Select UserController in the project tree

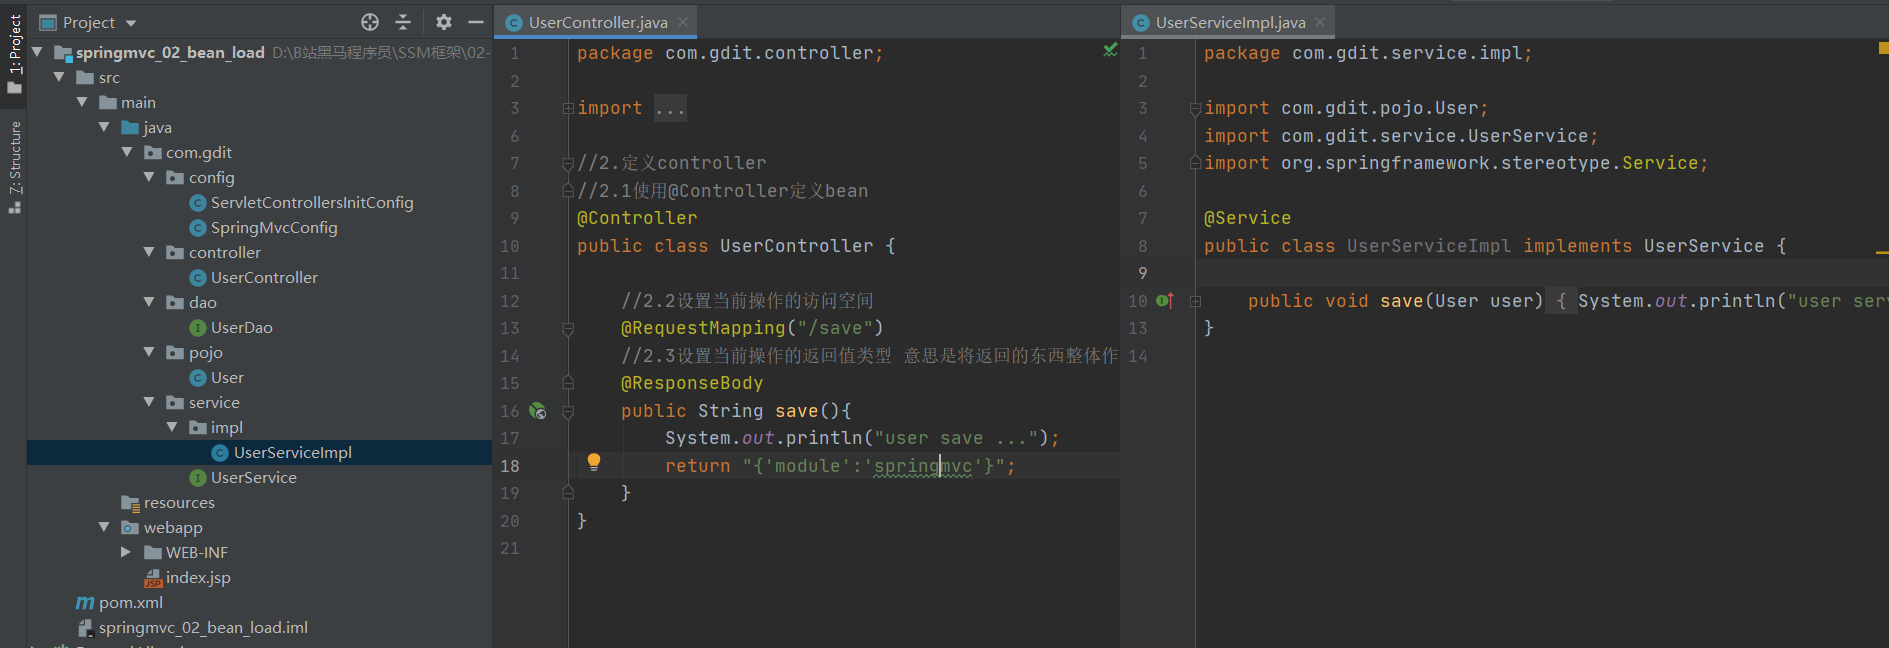point(264,278)
